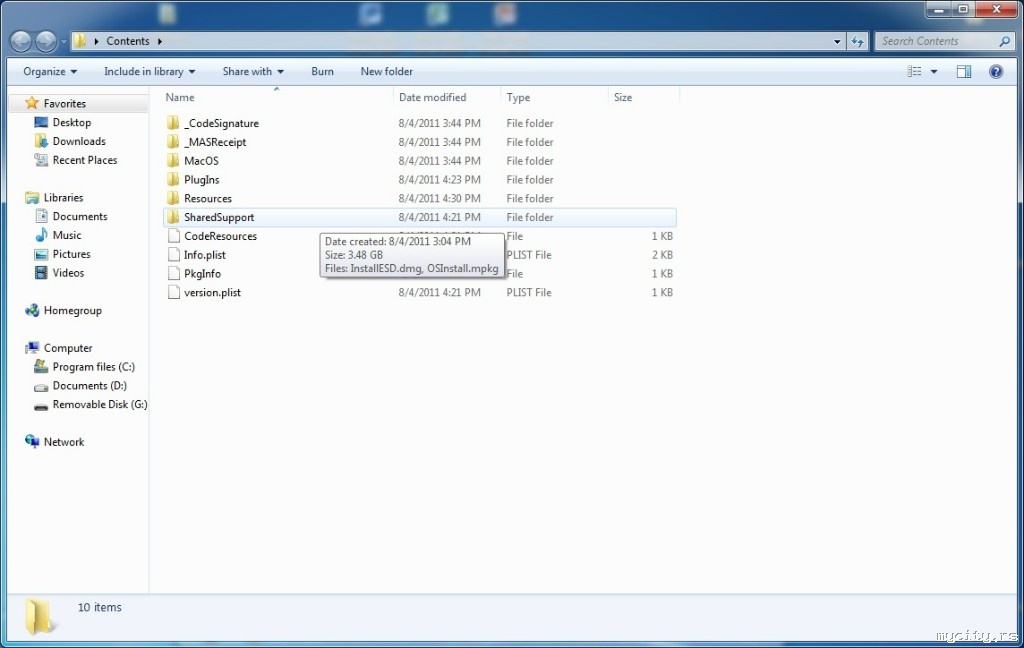Click the 2 KB size of Info.plist
This screenshot has width=1024, height=648.
662,255
